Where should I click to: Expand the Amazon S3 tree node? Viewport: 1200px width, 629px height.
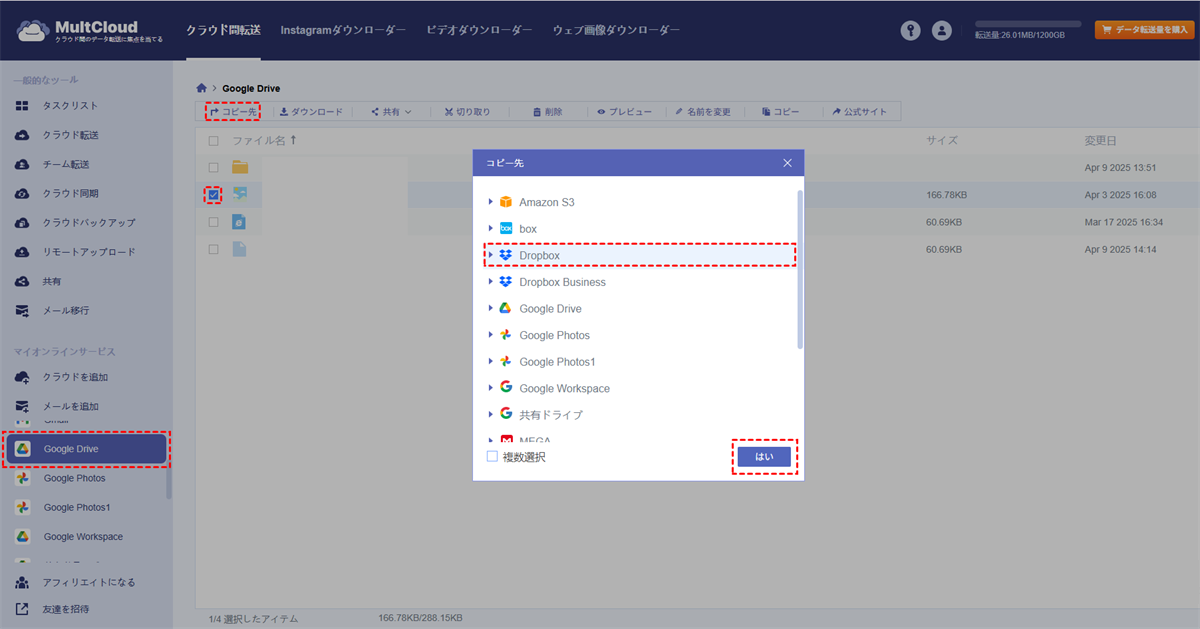coord(490,202)
